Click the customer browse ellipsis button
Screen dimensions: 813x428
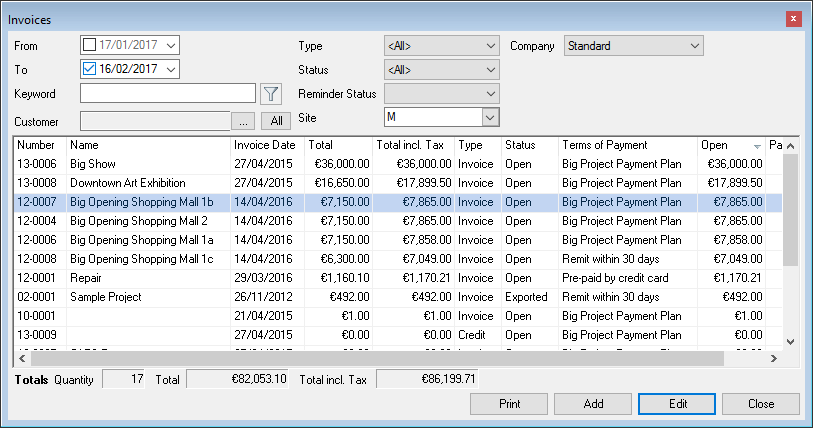243,121
